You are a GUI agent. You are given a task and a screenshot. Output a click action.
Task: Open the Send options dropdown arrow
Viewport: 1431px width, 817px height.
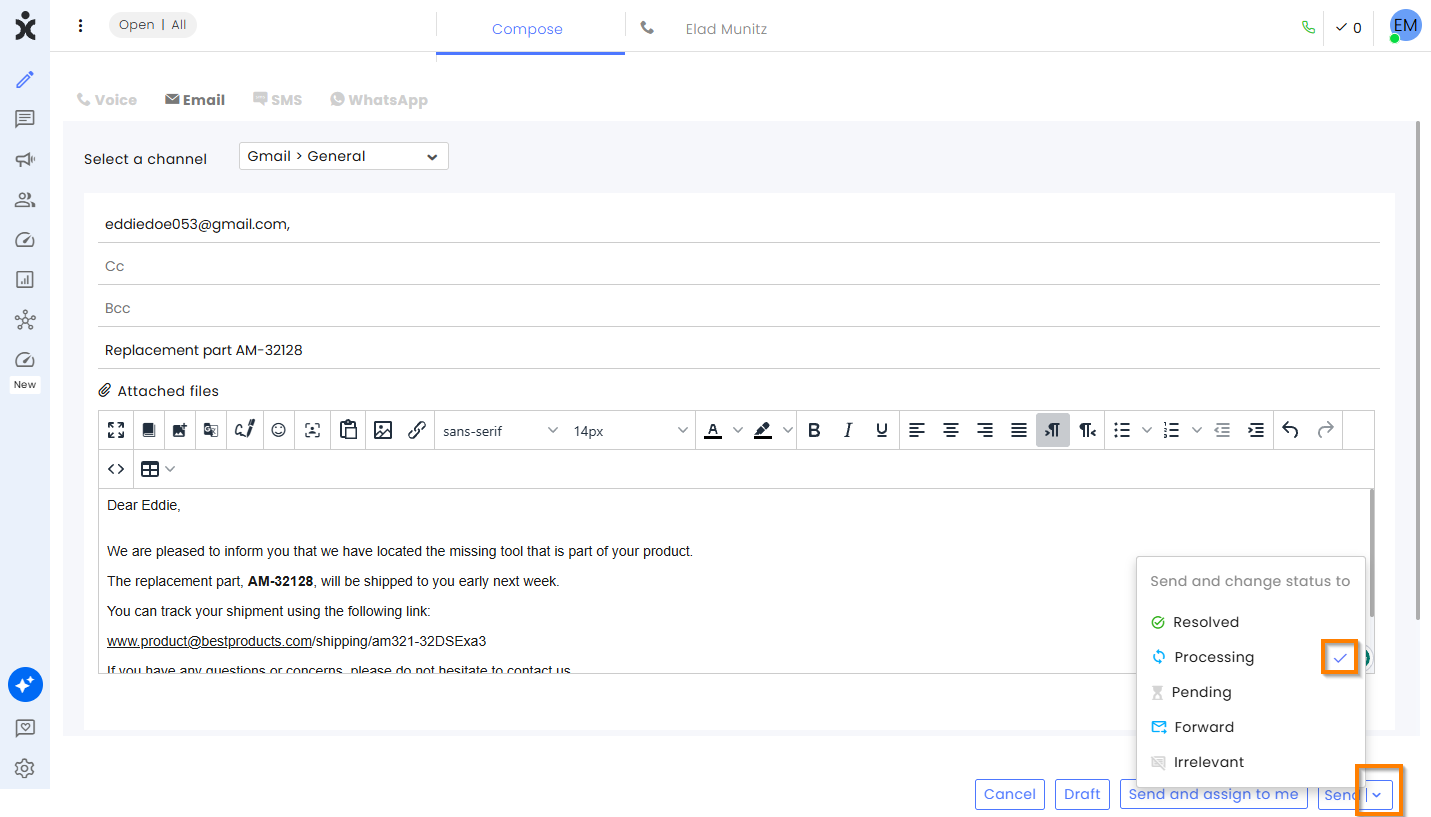(x=1377, y=795)
